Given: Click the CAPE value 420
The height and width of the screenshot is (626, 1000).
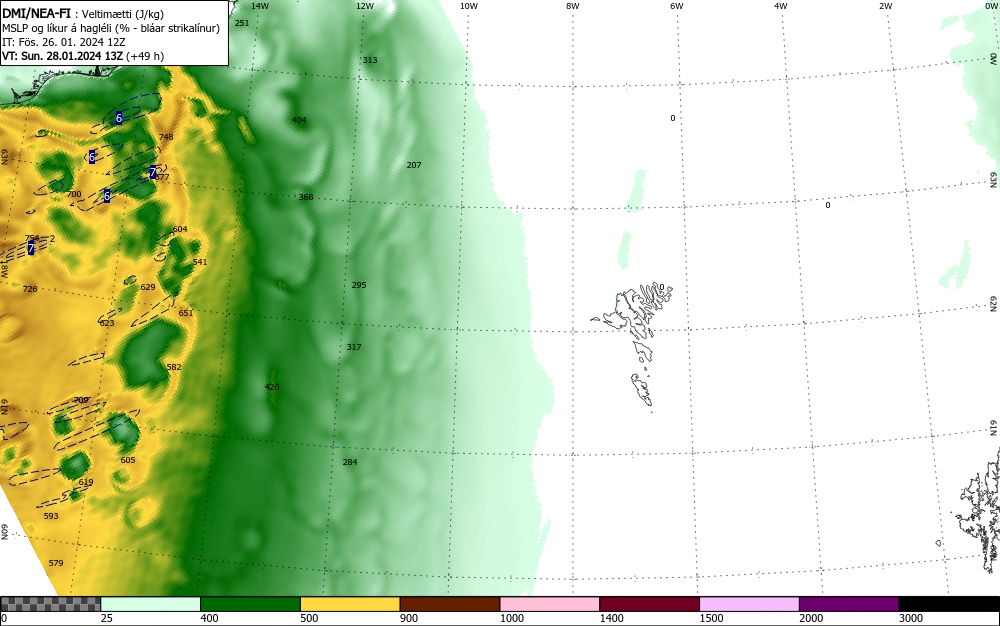Looking at the screenshot, I should pyautogui.click(x=272, y=387).
